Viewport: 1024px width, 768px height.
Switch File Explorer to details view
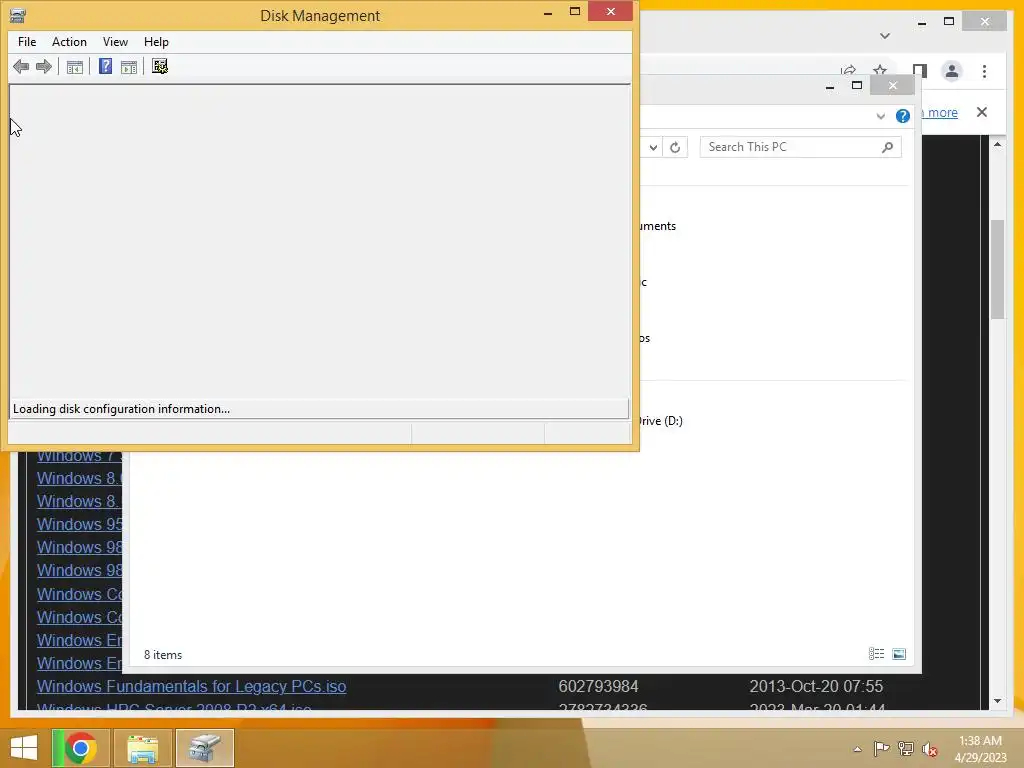[x=876, y=654]
